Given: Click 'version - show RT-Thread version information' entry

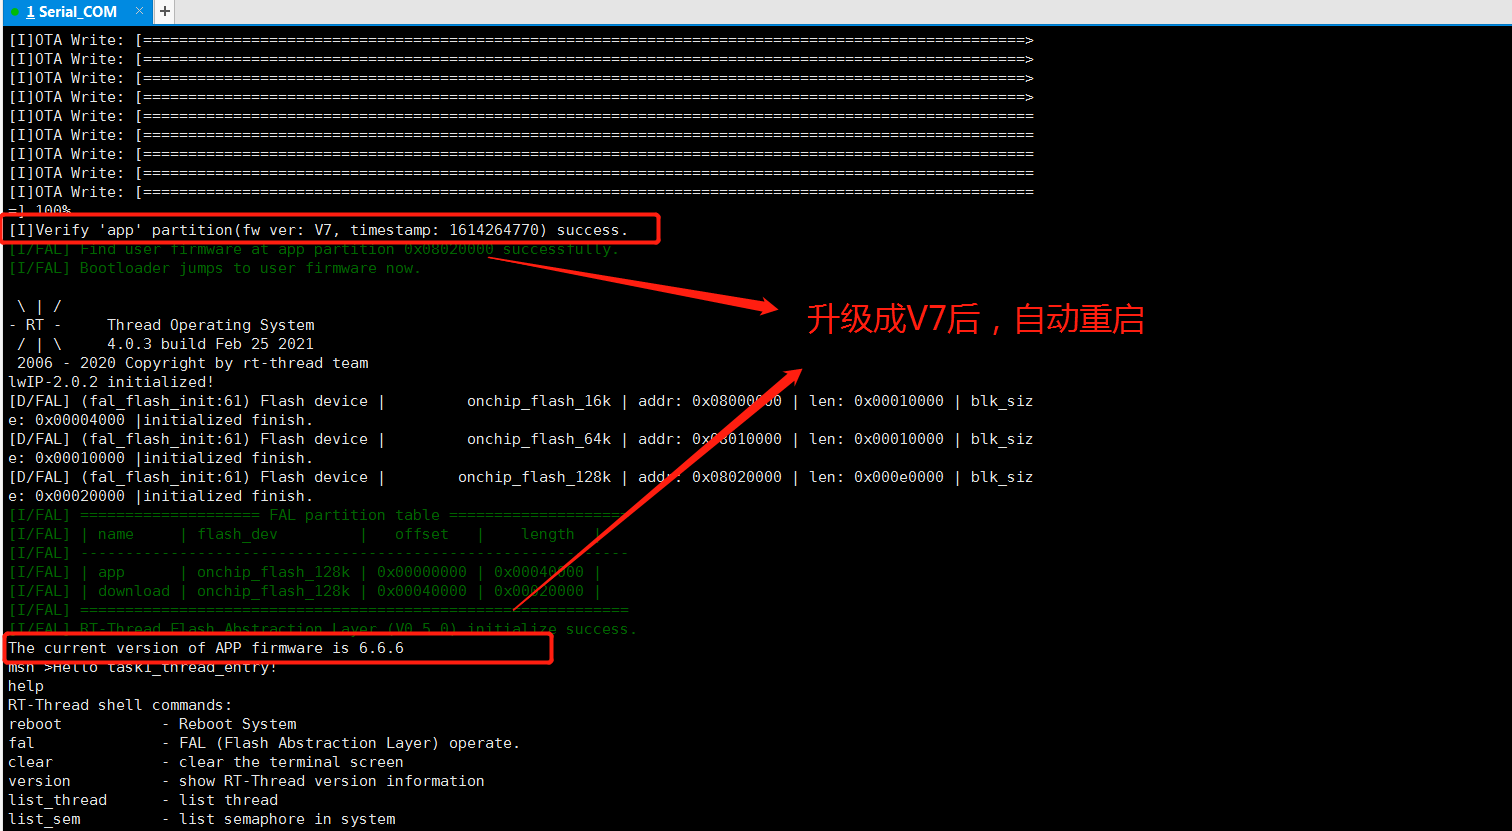Looking at the screenshot, I should point(246,781).
